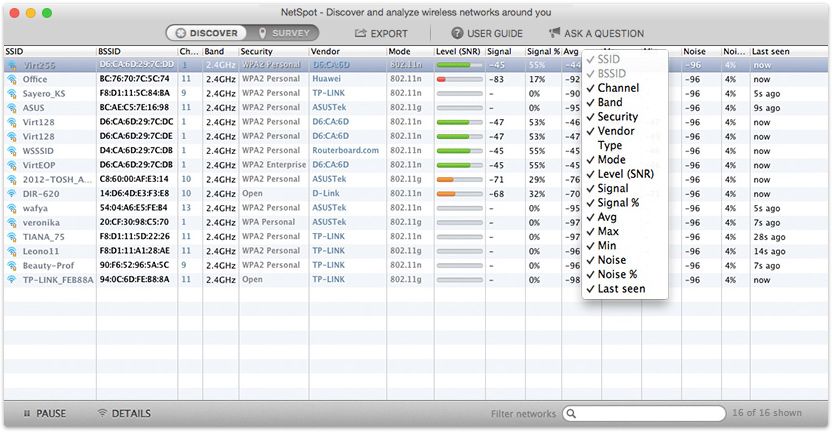This screenshot has width=832, height=432.
Task: Click the Wi-Fi icon beside 2012-TOSH_A
Action: click(x=12, y=179)
